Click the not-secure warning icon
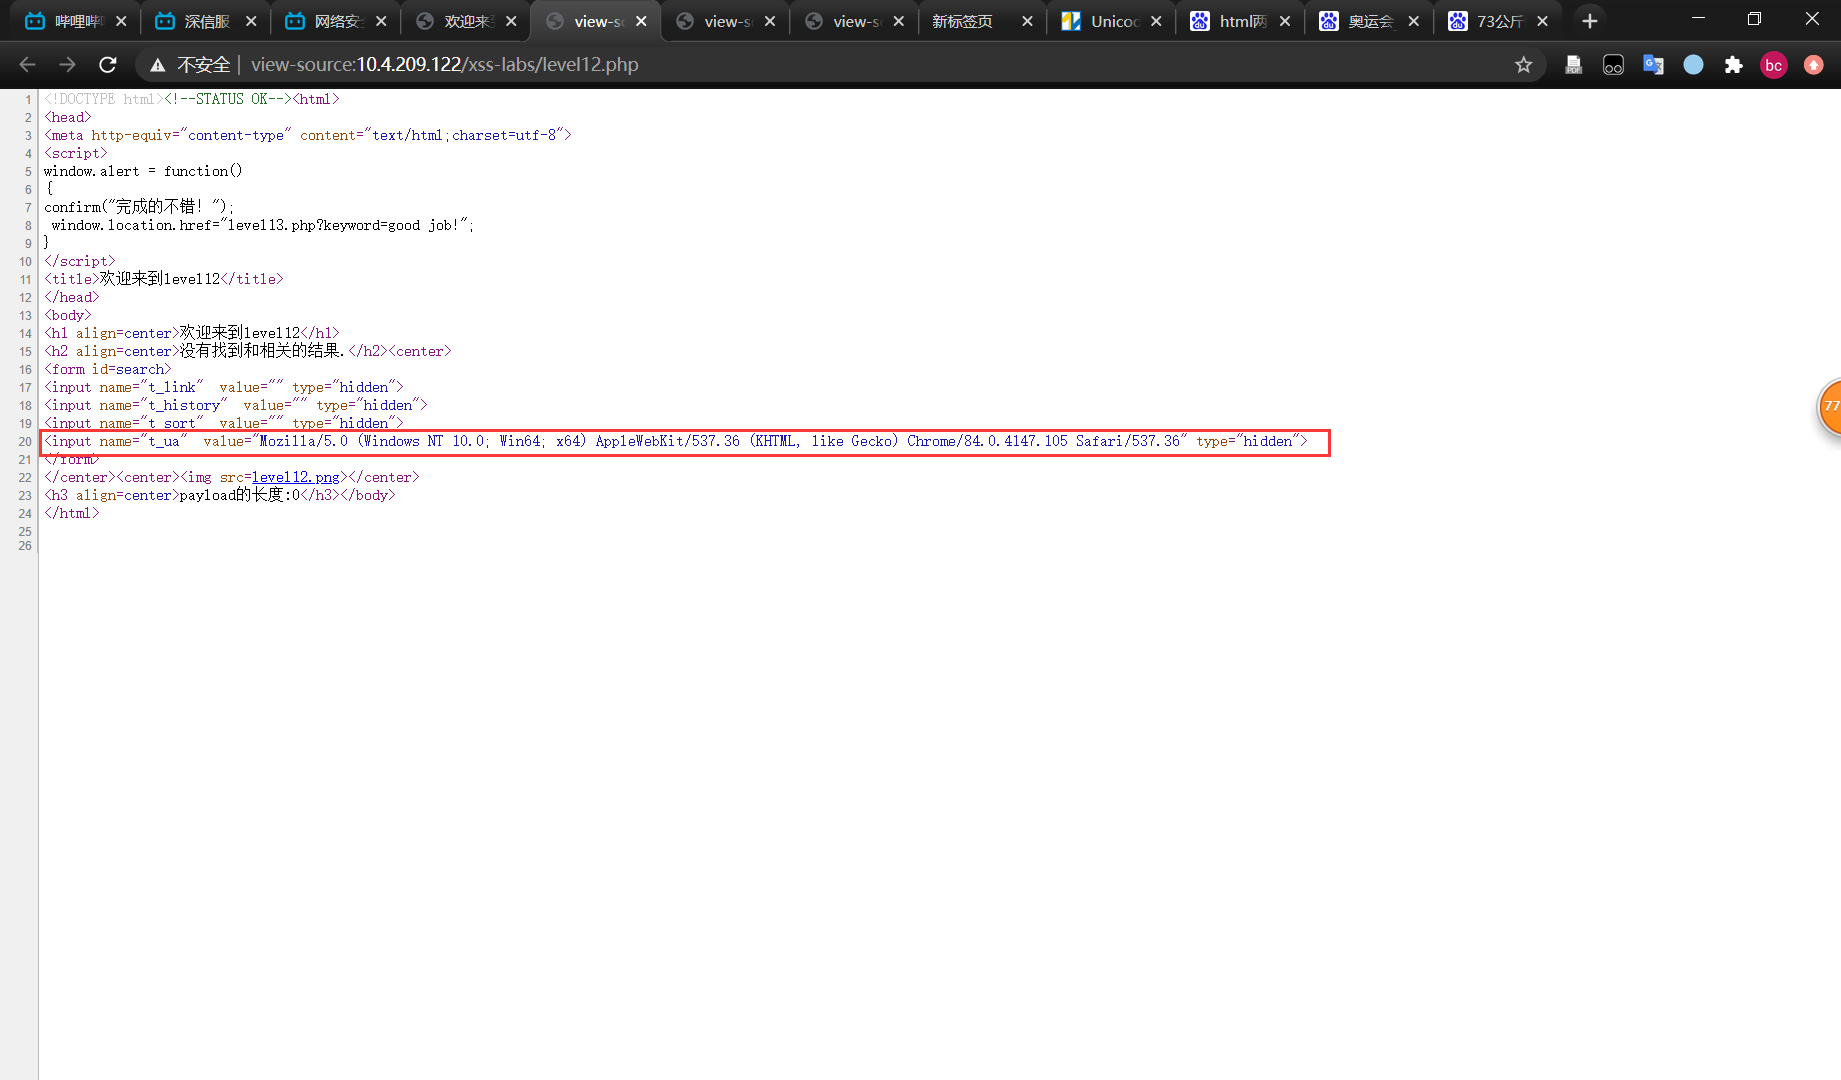 [158, 65]
